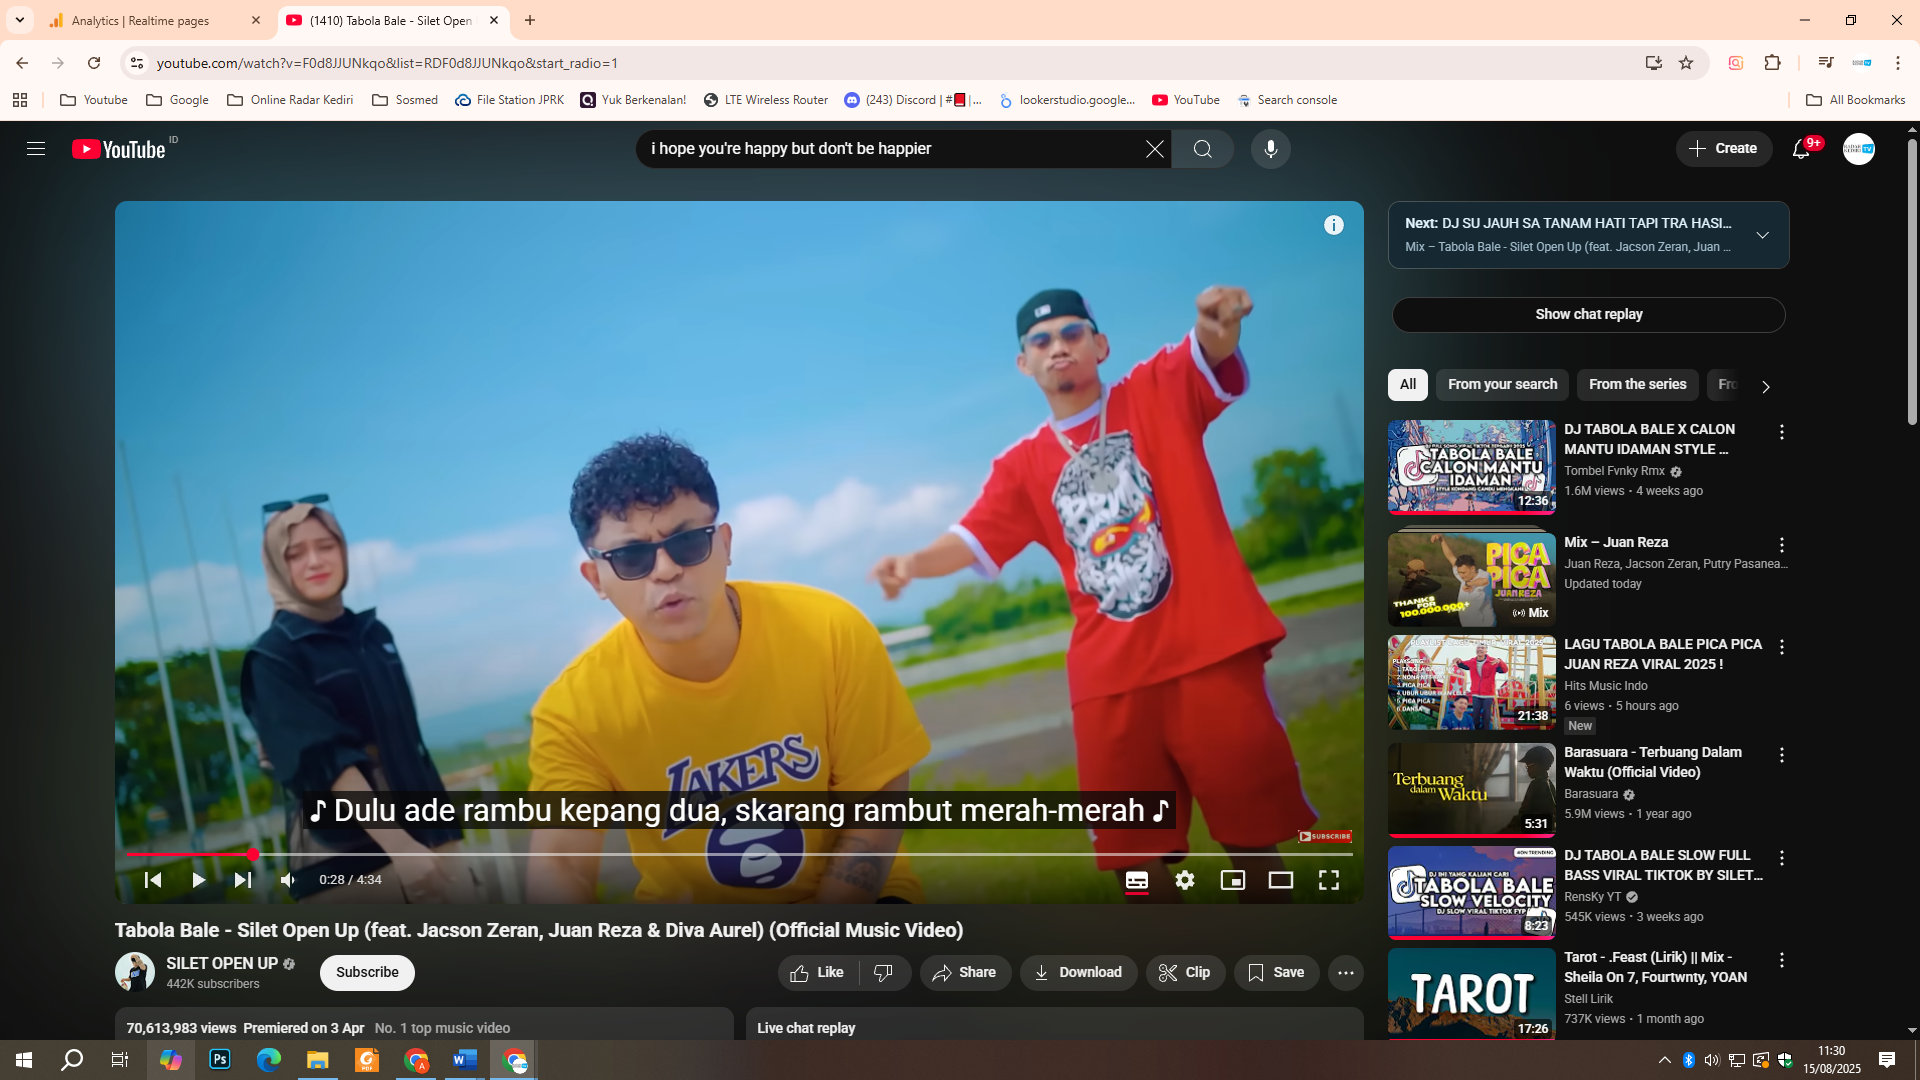Unmute the video volume
This screenshot has width=1920, height=1080.
[x=288, y=880]
